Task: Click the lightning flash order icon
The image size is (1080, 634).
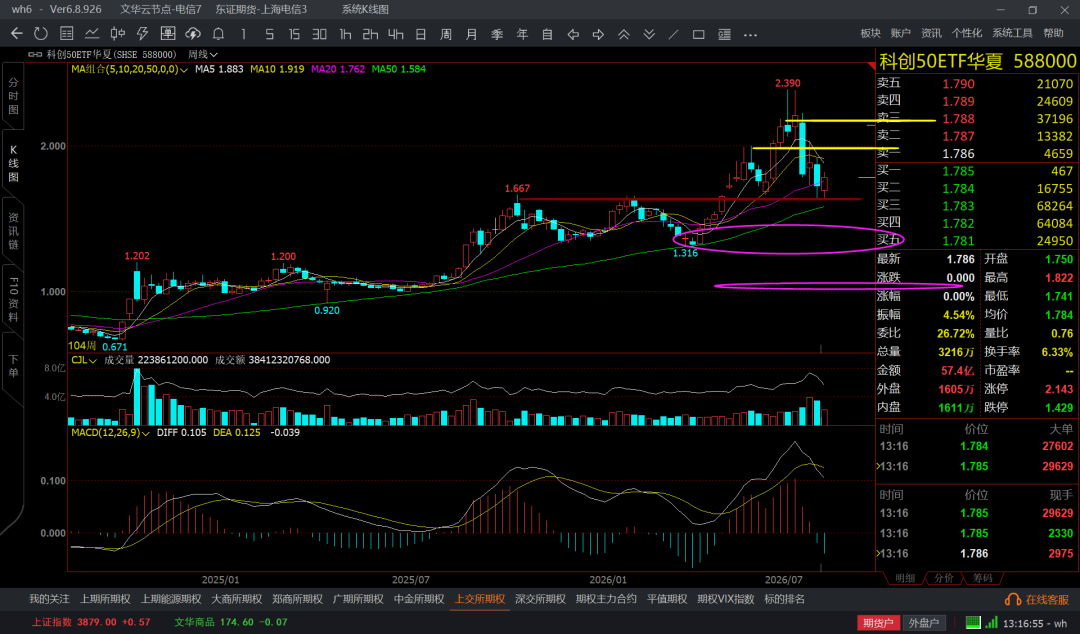Action: [x=143, y=34]
